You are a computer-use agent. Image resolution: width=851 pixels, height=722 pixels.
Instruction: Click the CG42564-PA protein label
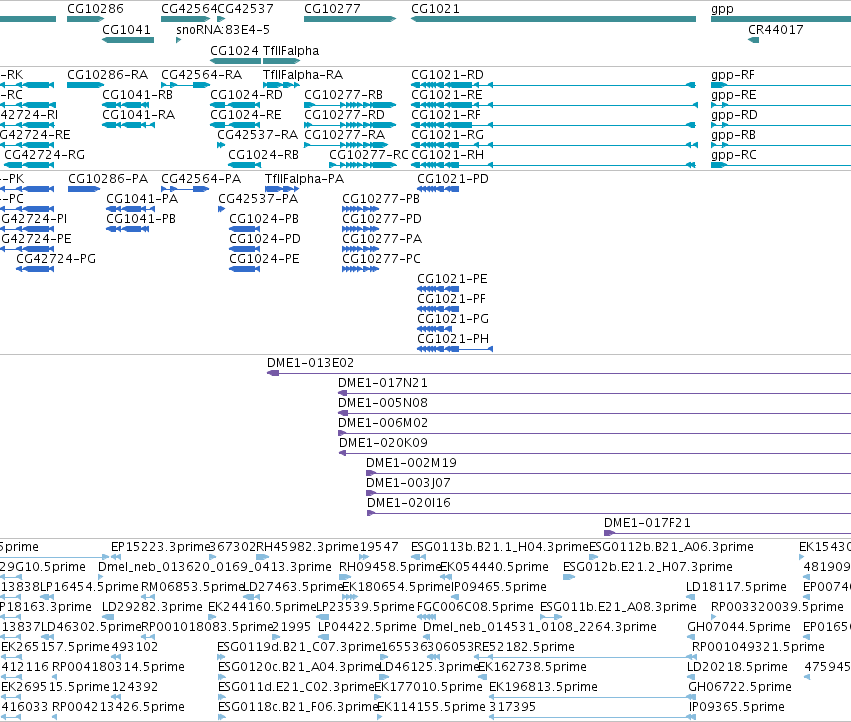click(201, 179)
